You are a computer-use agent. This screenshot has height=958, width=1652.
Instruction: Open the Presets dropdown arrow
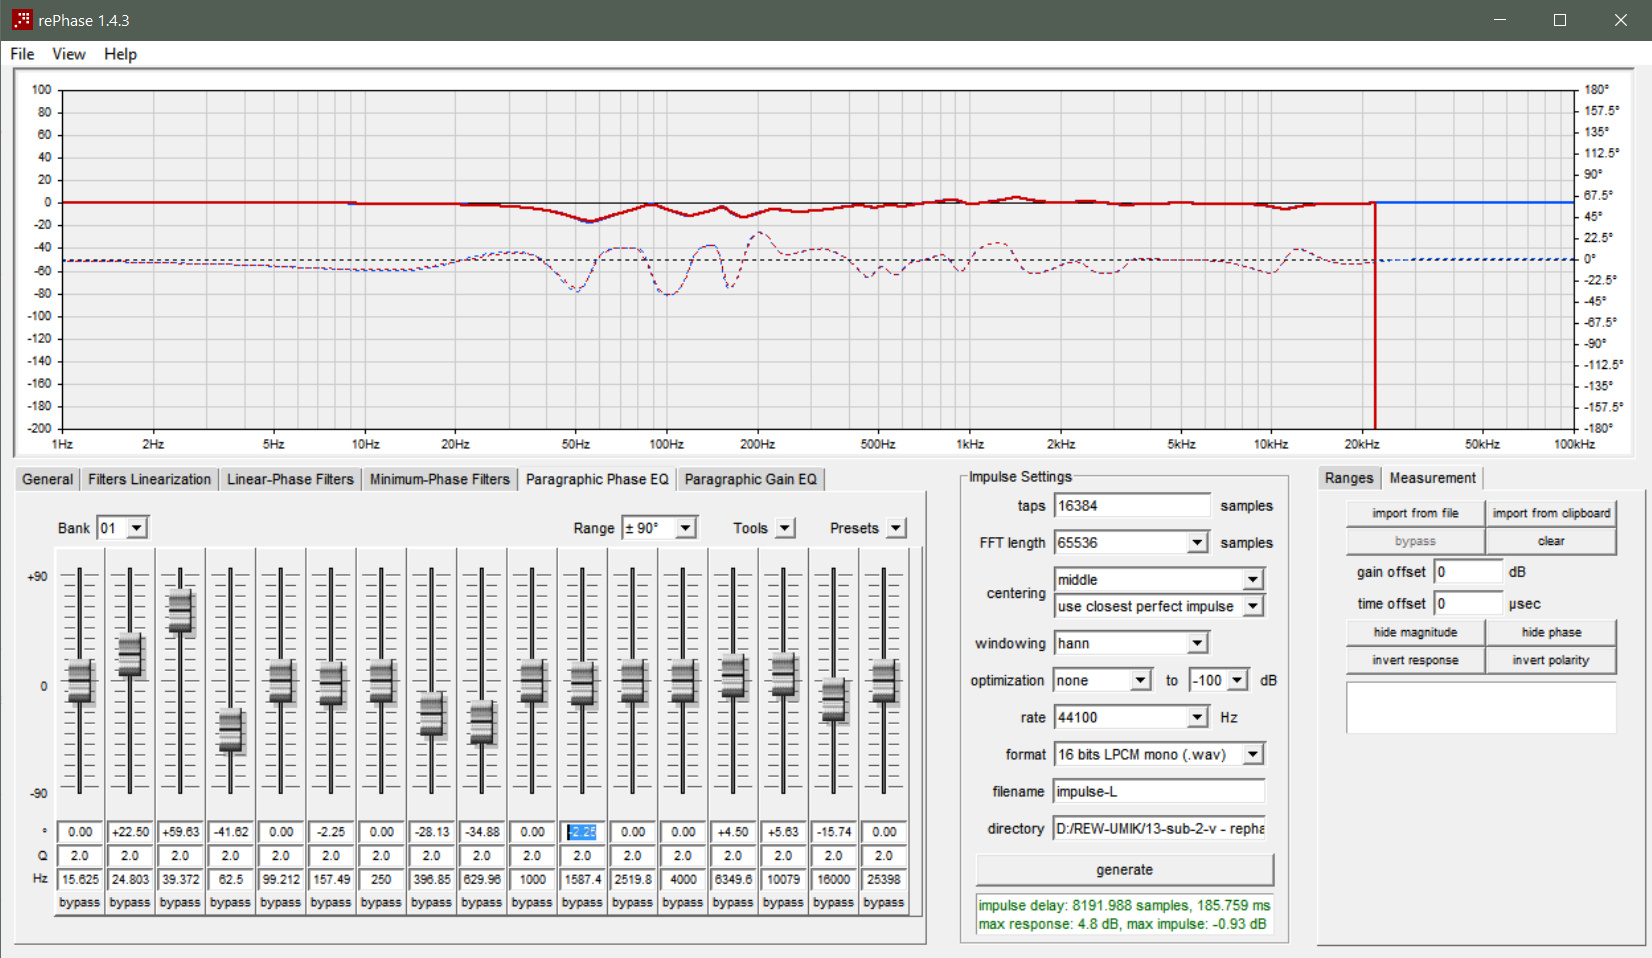tap(896, 528)
